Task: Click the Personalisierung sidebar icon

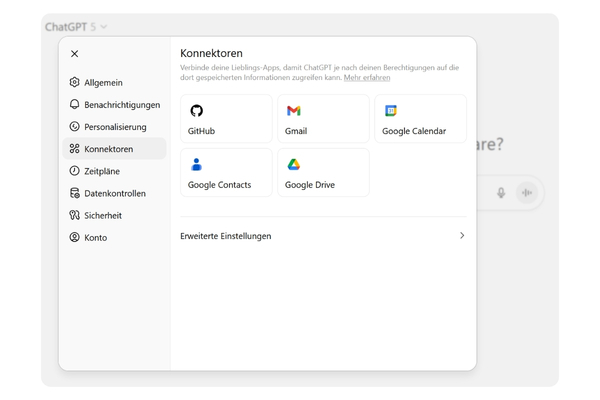Action: tap(74, 126)
